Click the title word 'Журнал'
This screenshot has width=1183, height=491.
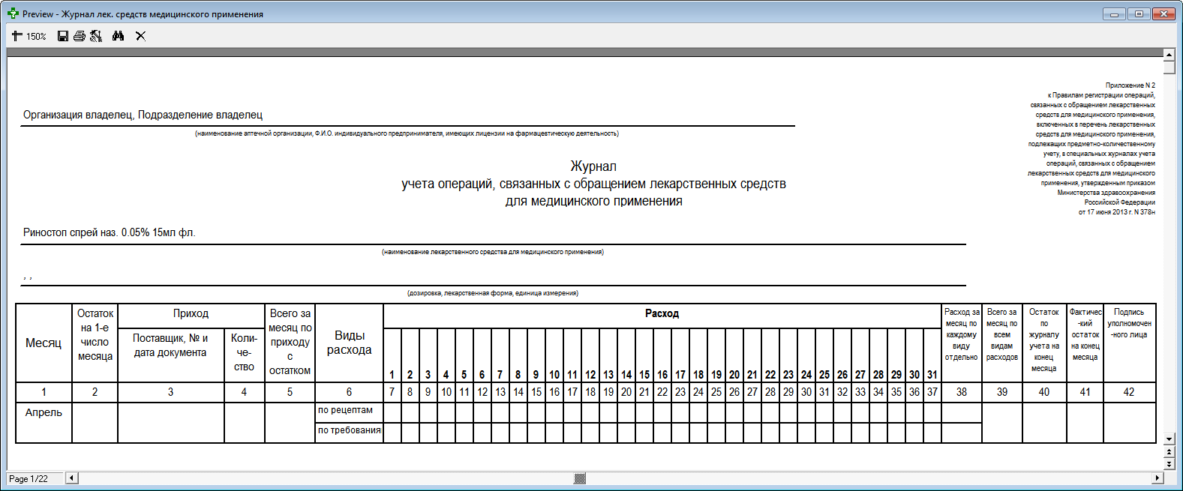pos(594,166)
